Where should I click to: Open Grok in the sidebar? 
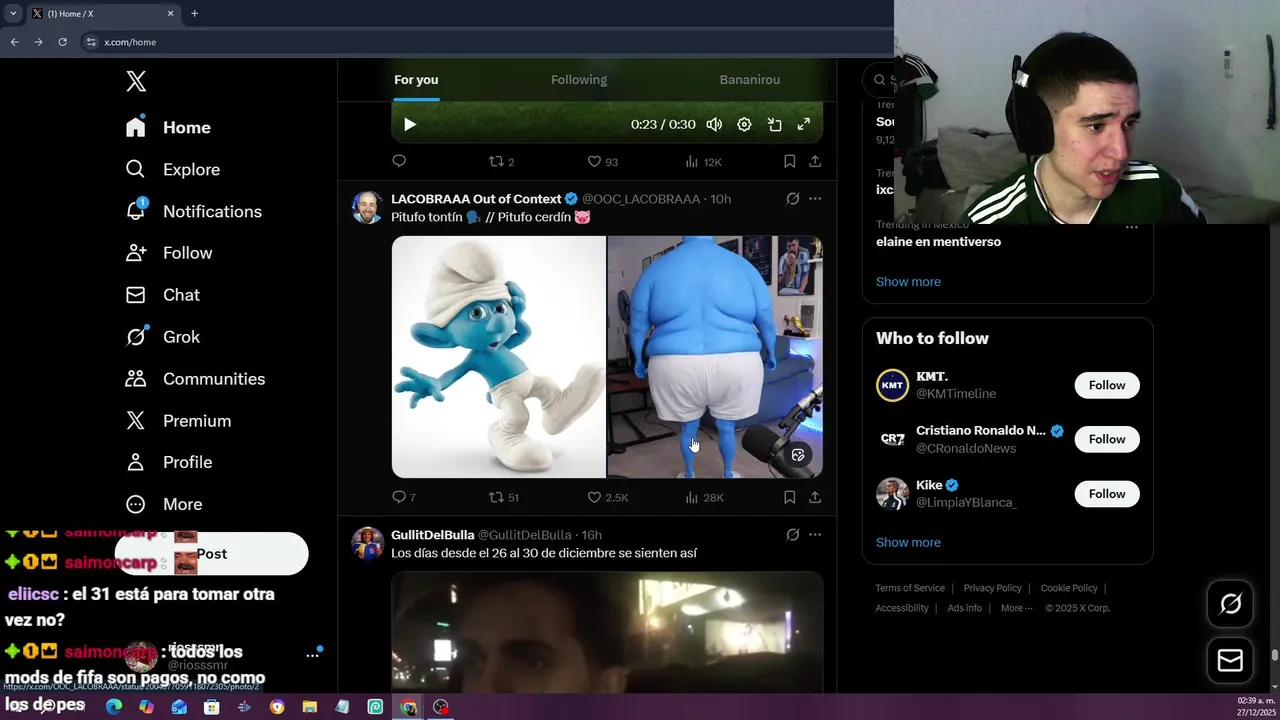(163, 337)
